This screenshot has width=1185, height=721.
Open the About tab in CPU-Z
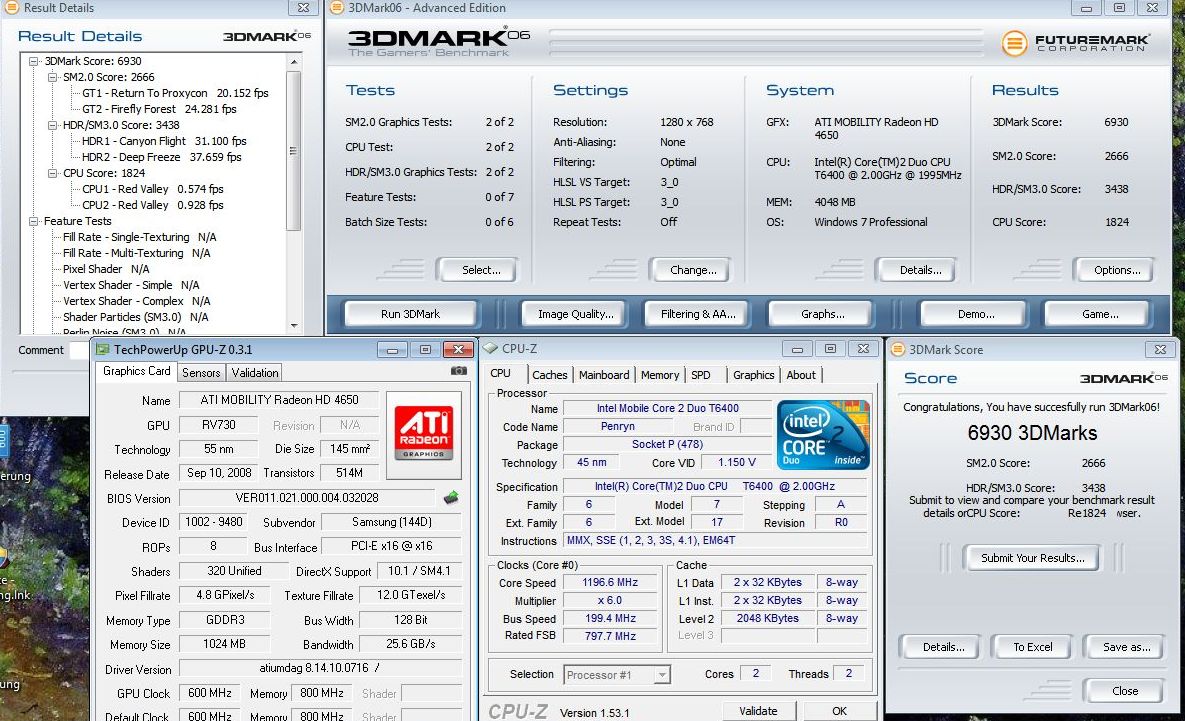point(801,375)
